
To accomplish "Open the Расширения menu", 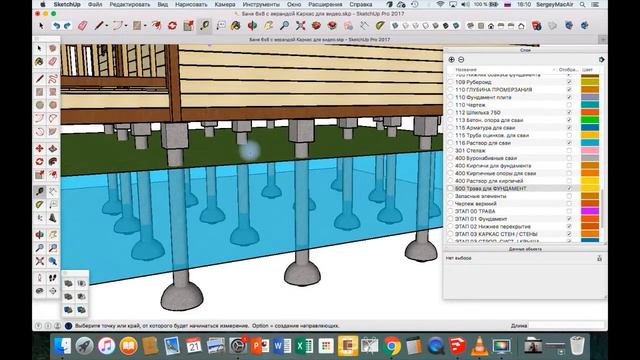I will point(325,4).
